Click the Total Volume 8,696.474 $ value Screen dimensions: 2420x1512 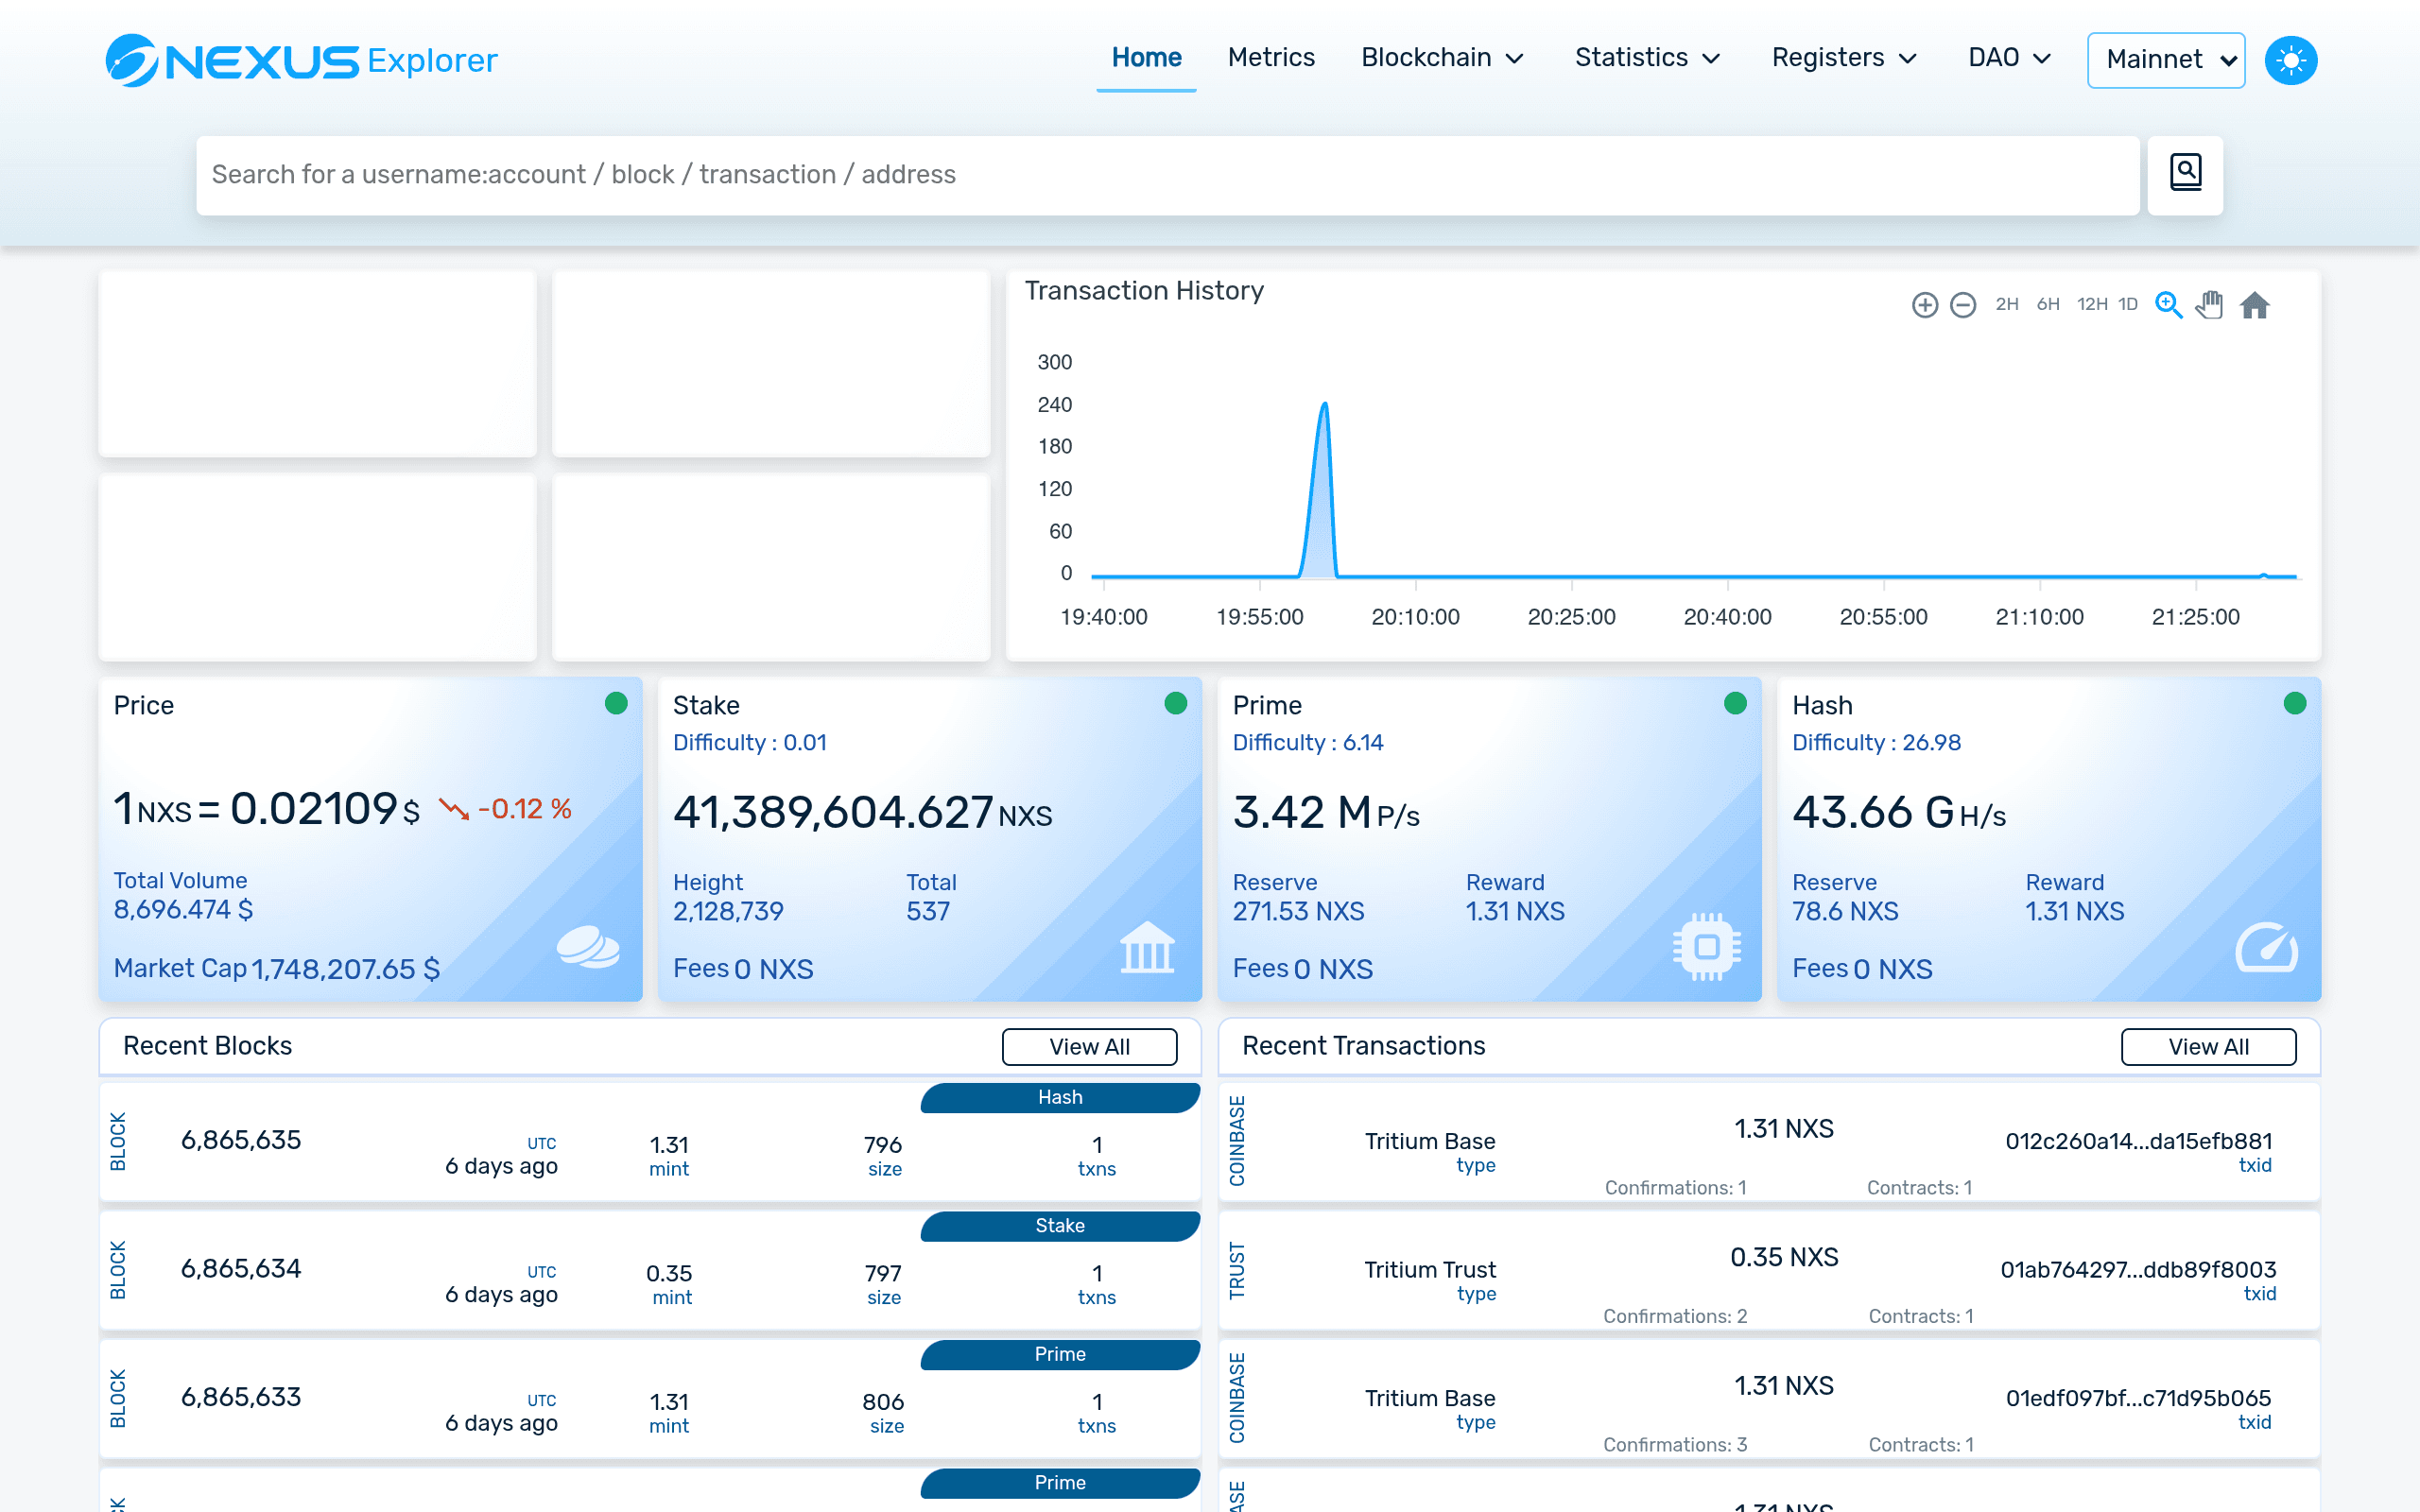click(x=183, y=910)
